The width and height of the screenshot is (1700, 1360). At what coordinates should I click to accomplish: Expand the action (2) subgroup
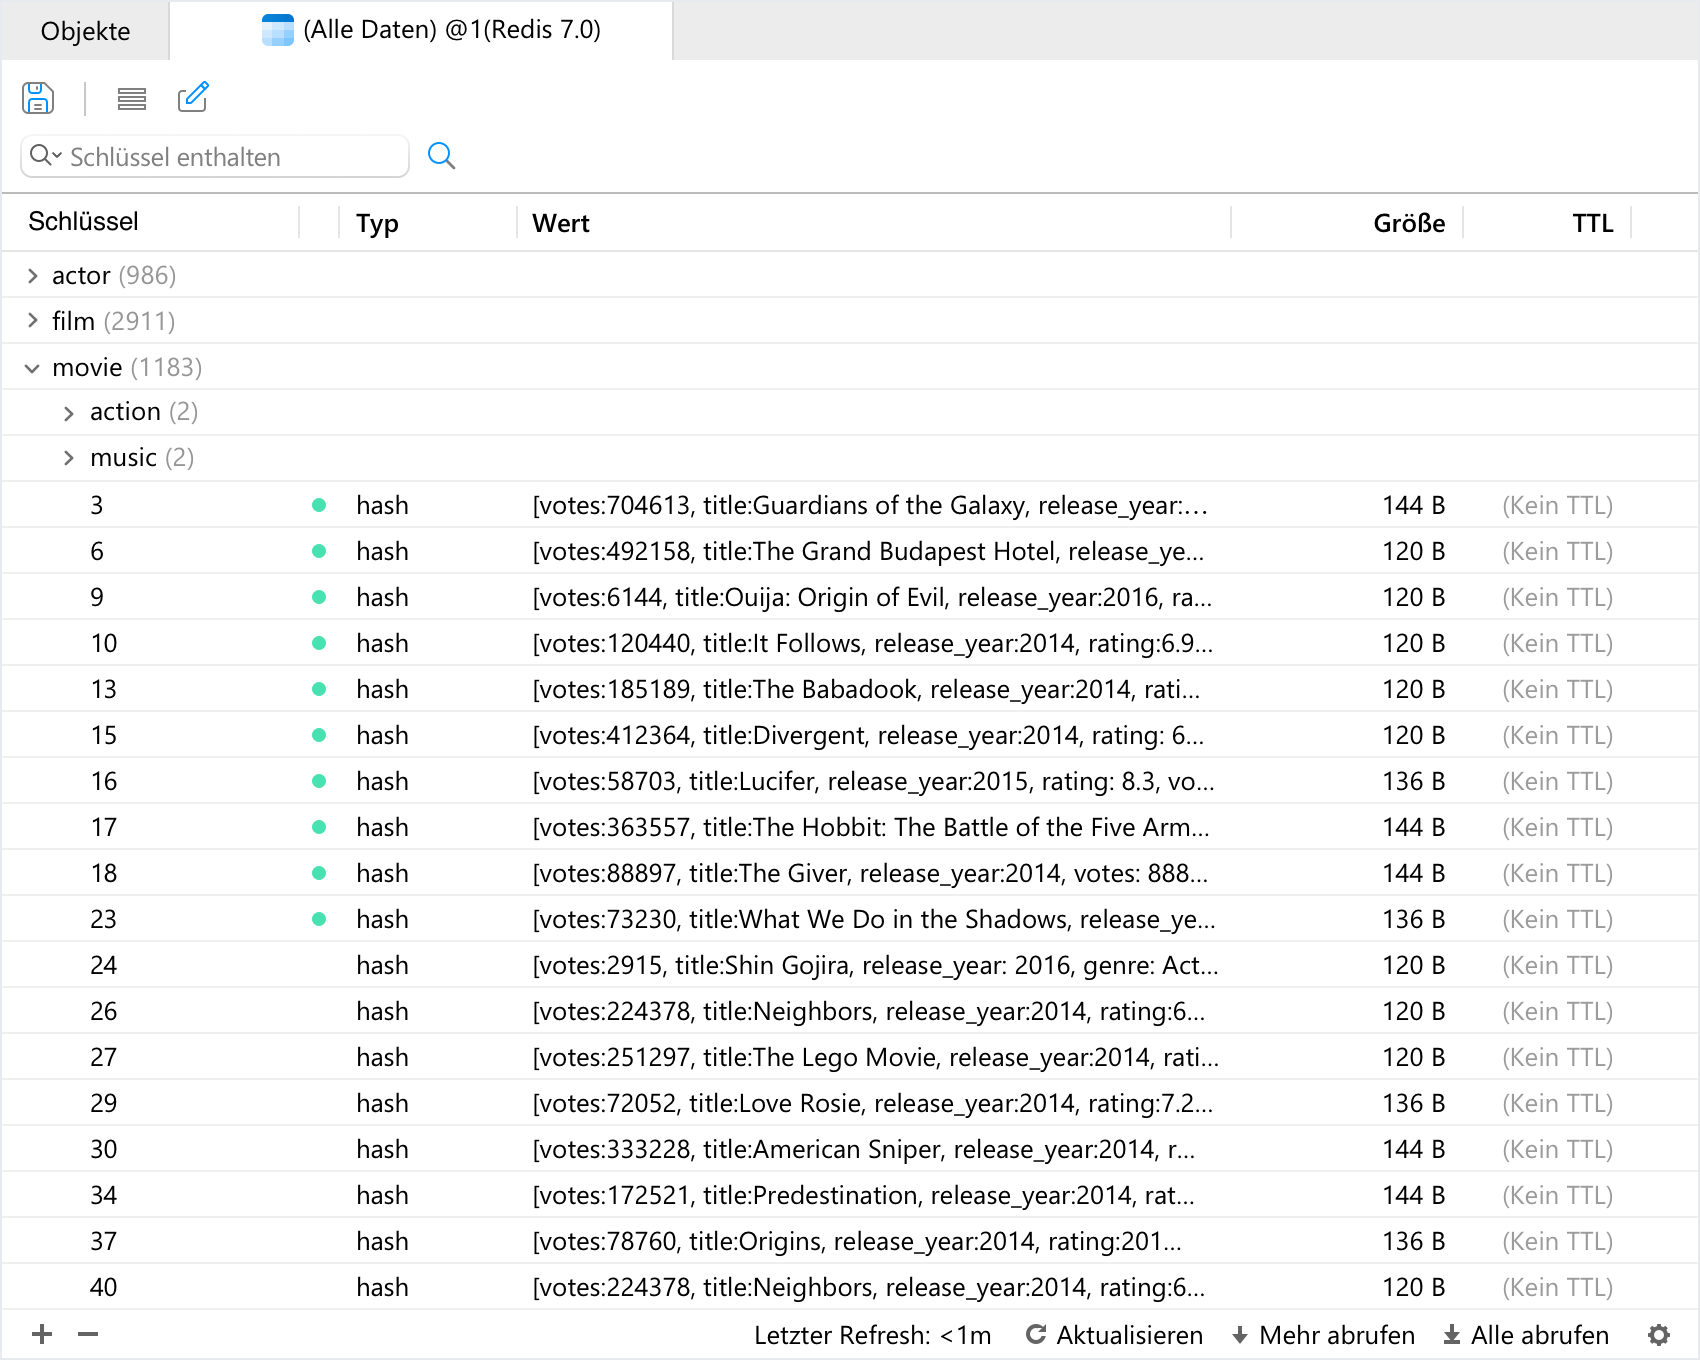[x=69, y=413]
